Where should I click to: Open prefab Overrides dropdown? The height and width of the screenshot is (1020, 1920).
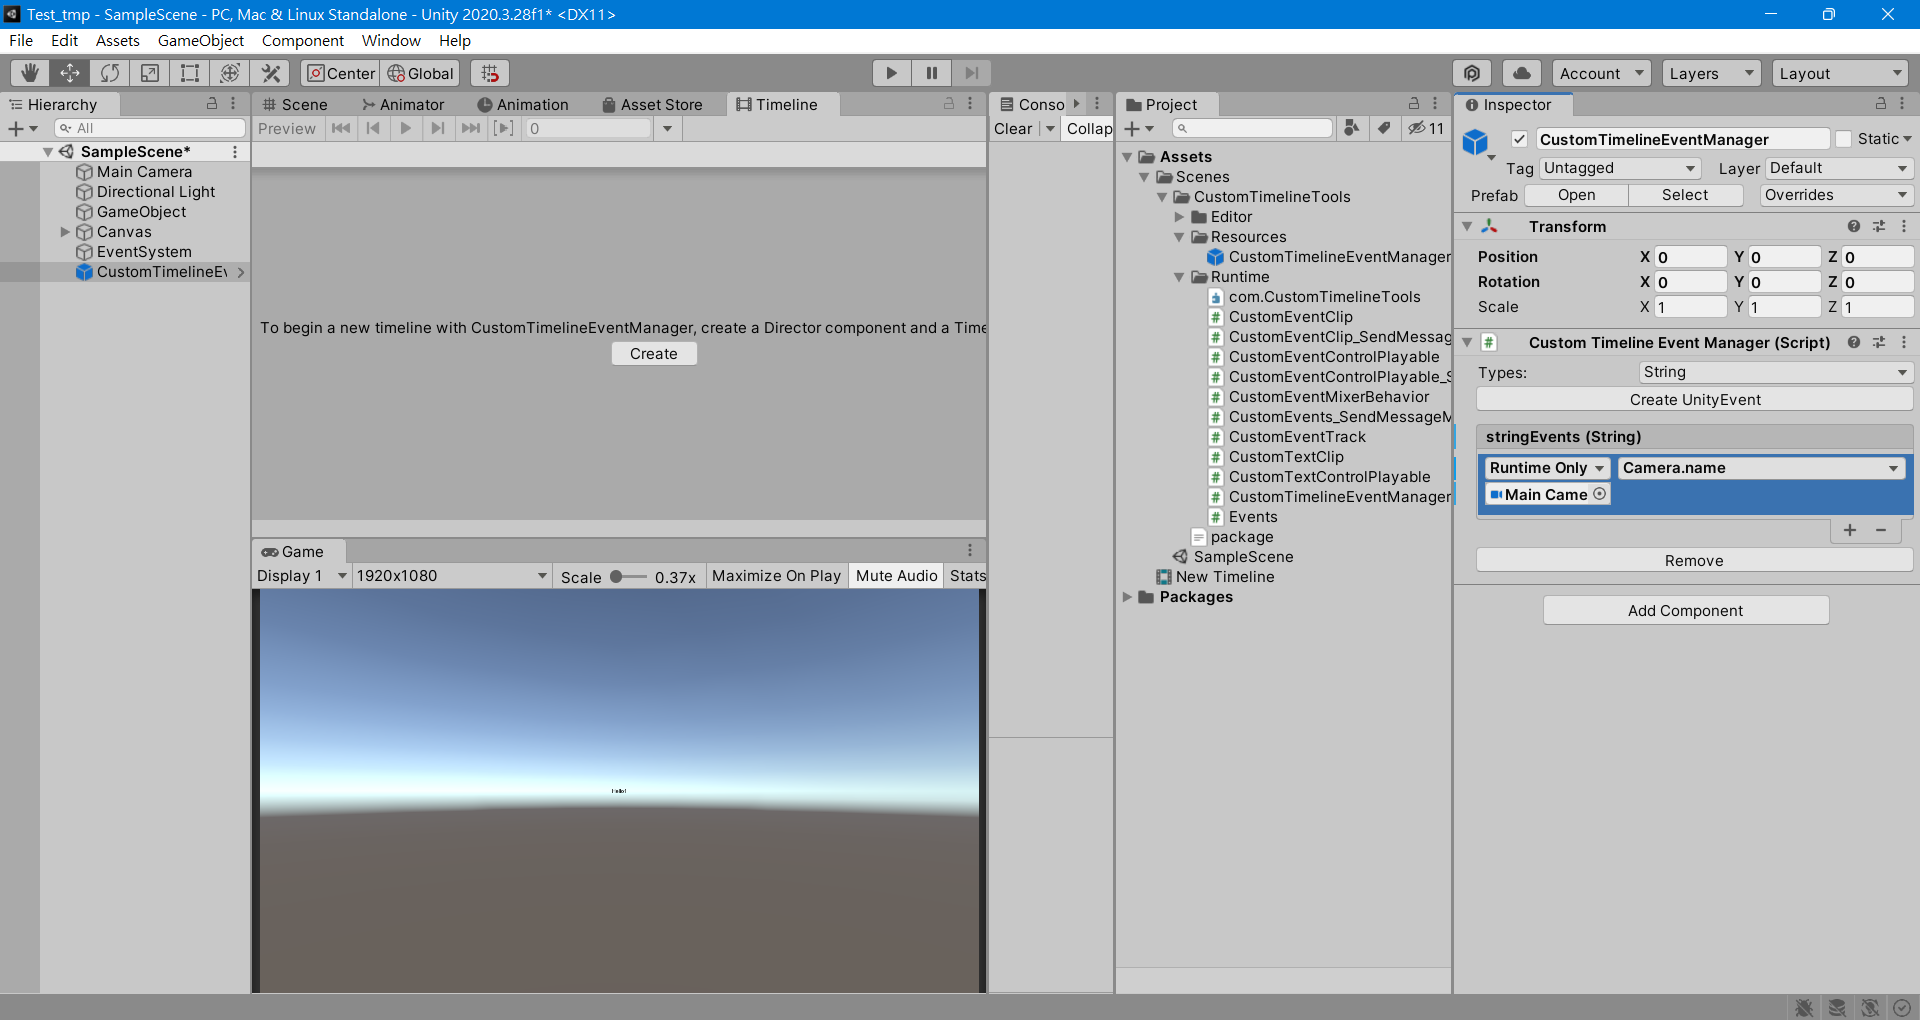click(1836, 195)
